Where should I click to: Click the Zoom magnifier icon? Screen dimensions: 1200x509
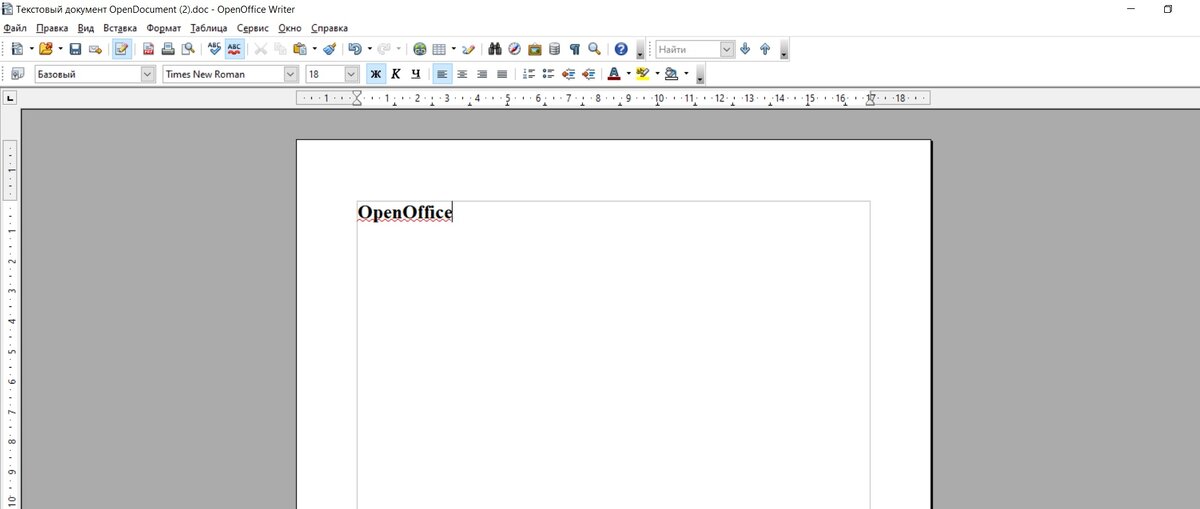tap(594, 48)
